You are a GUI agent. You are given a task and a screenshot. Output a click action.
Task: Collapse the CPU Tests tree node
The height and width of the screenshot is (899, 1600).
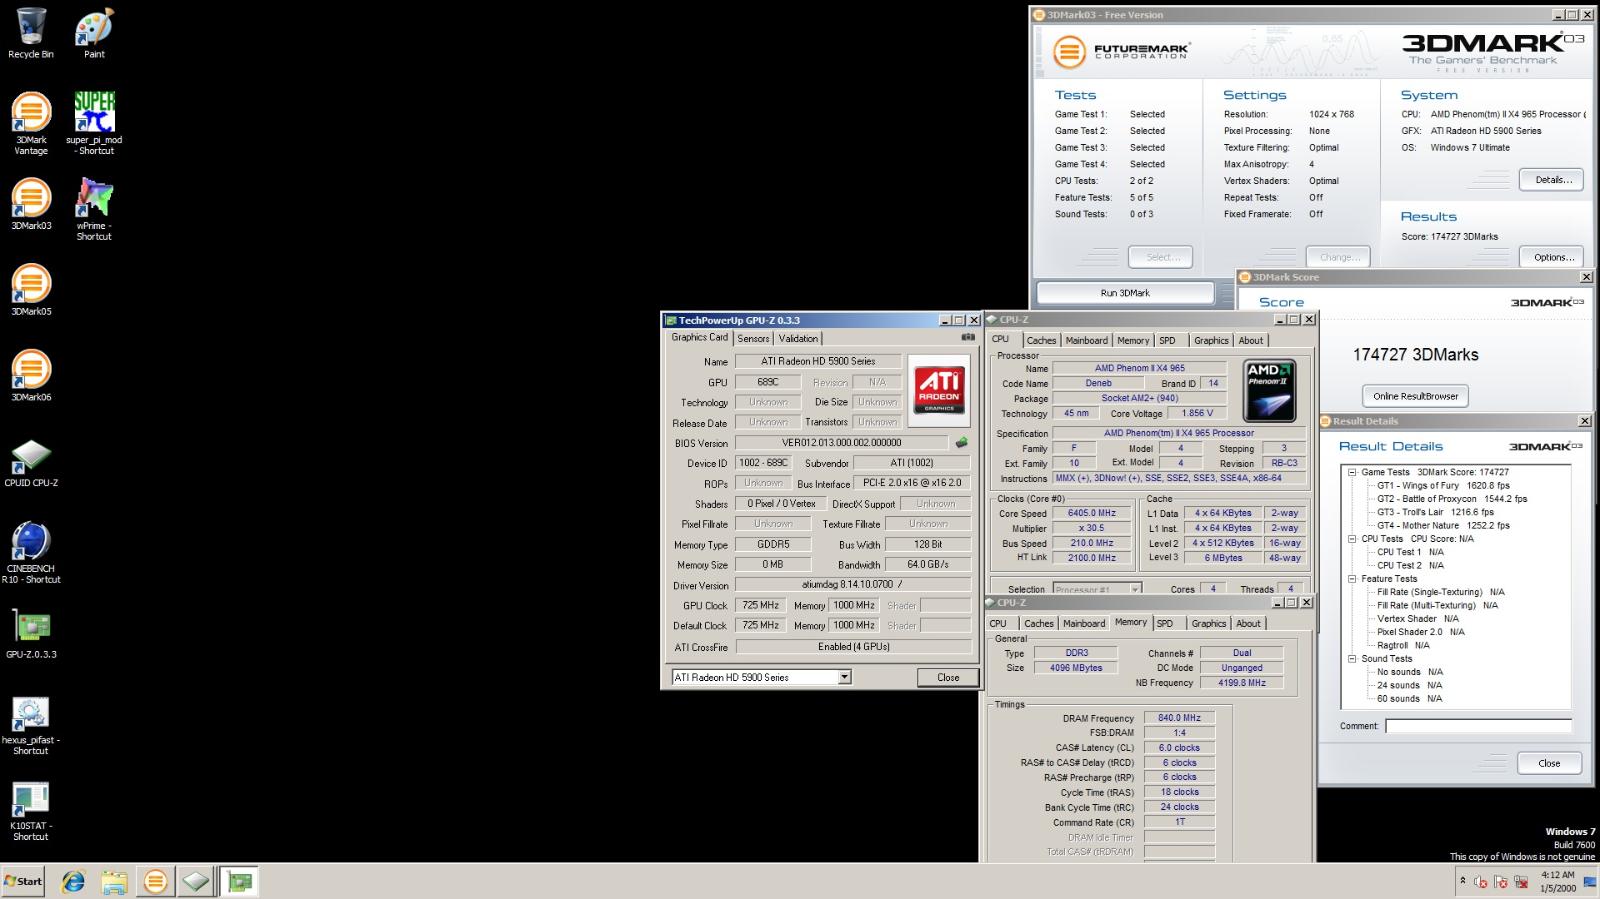point(1352,539)
